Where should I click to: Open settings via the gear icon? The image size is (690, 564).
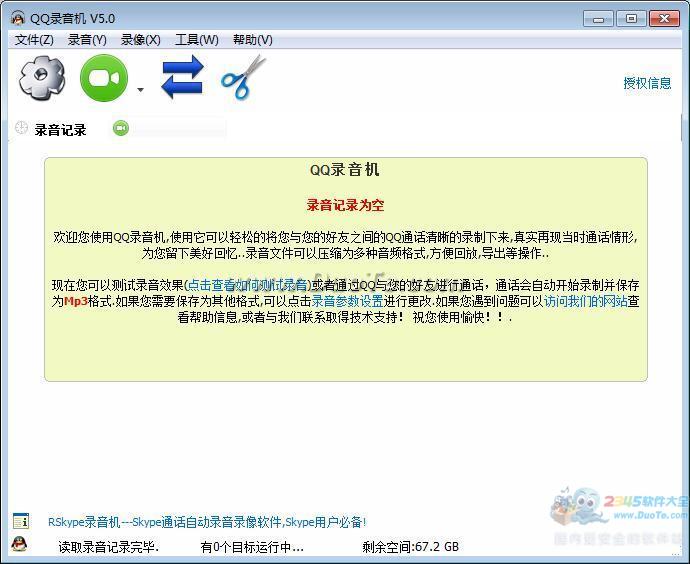pos(42,77)
